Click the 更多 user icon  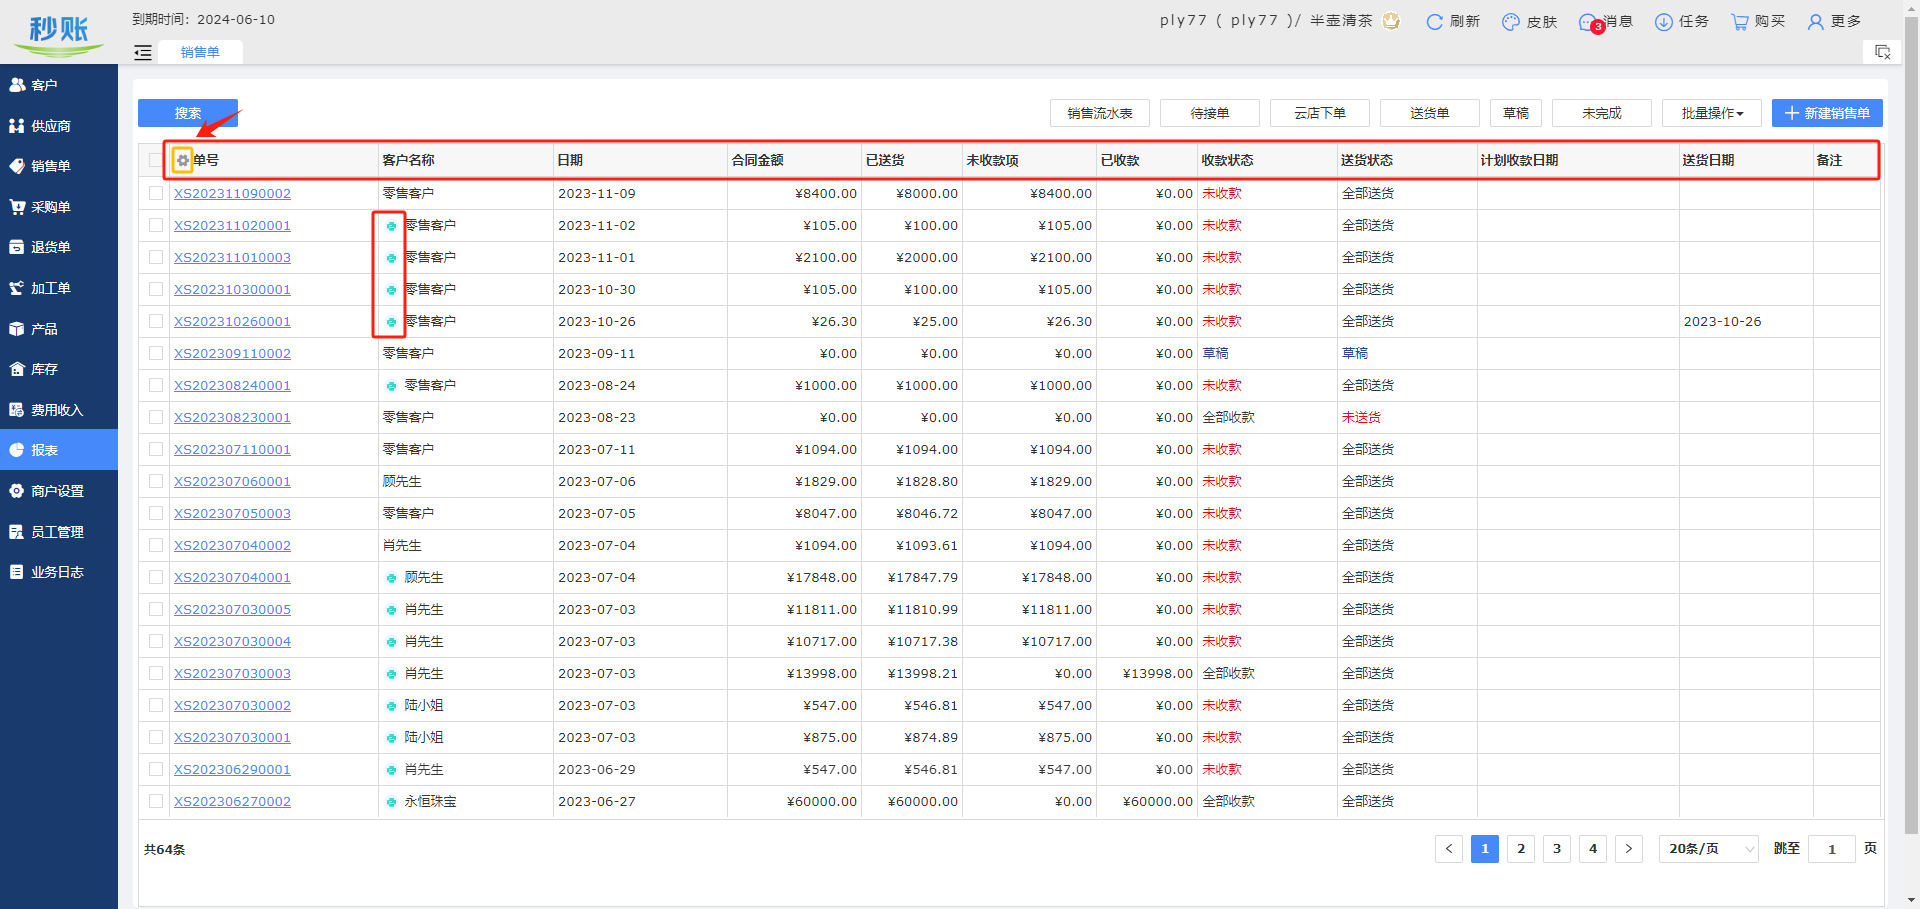coord(1816,21)
